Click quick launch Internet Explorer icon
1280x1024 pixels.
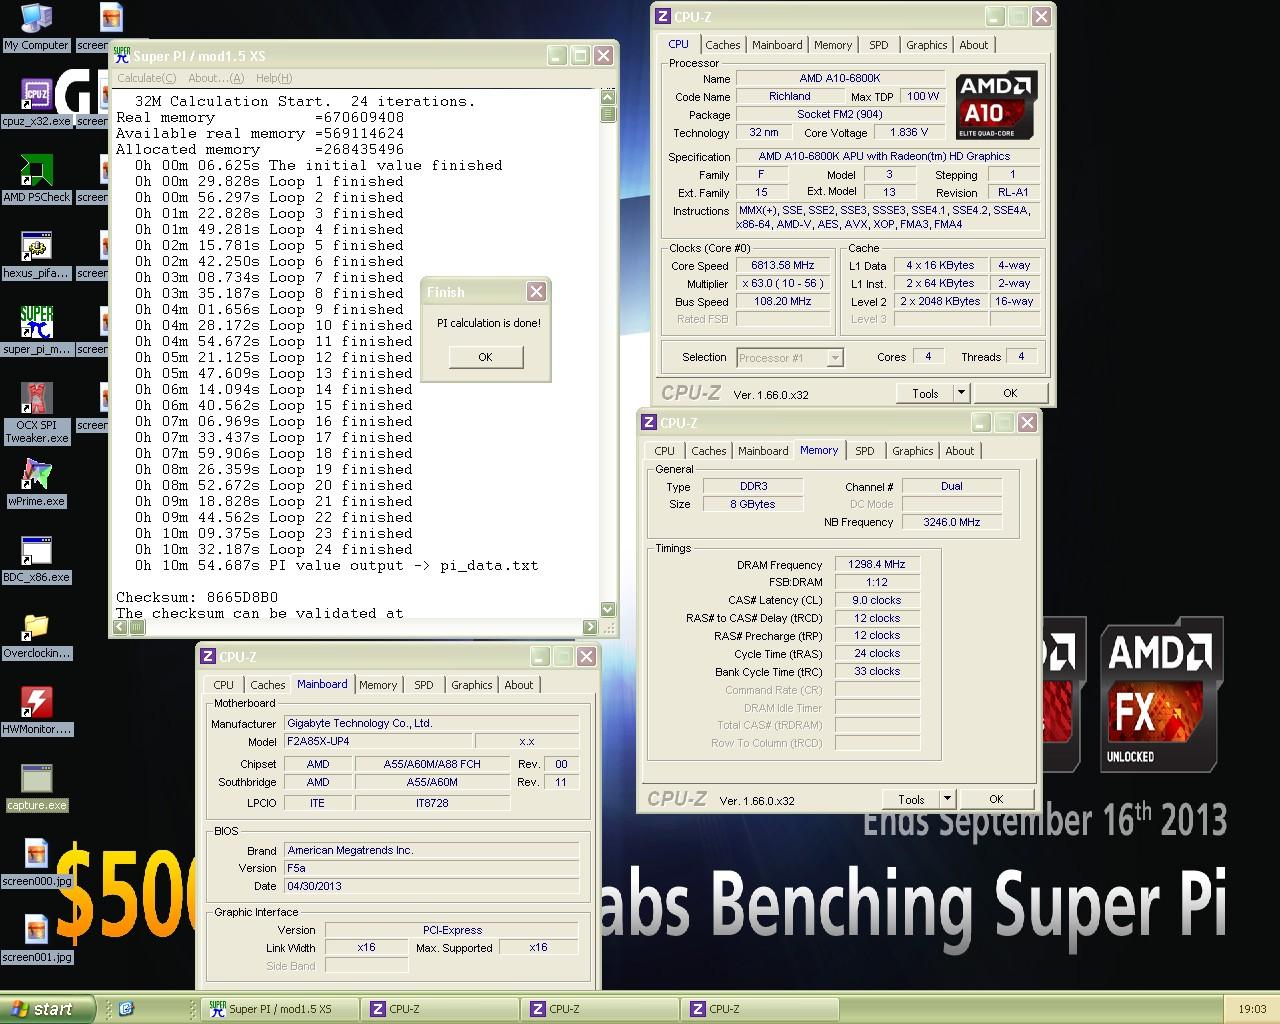[126, 1009]
